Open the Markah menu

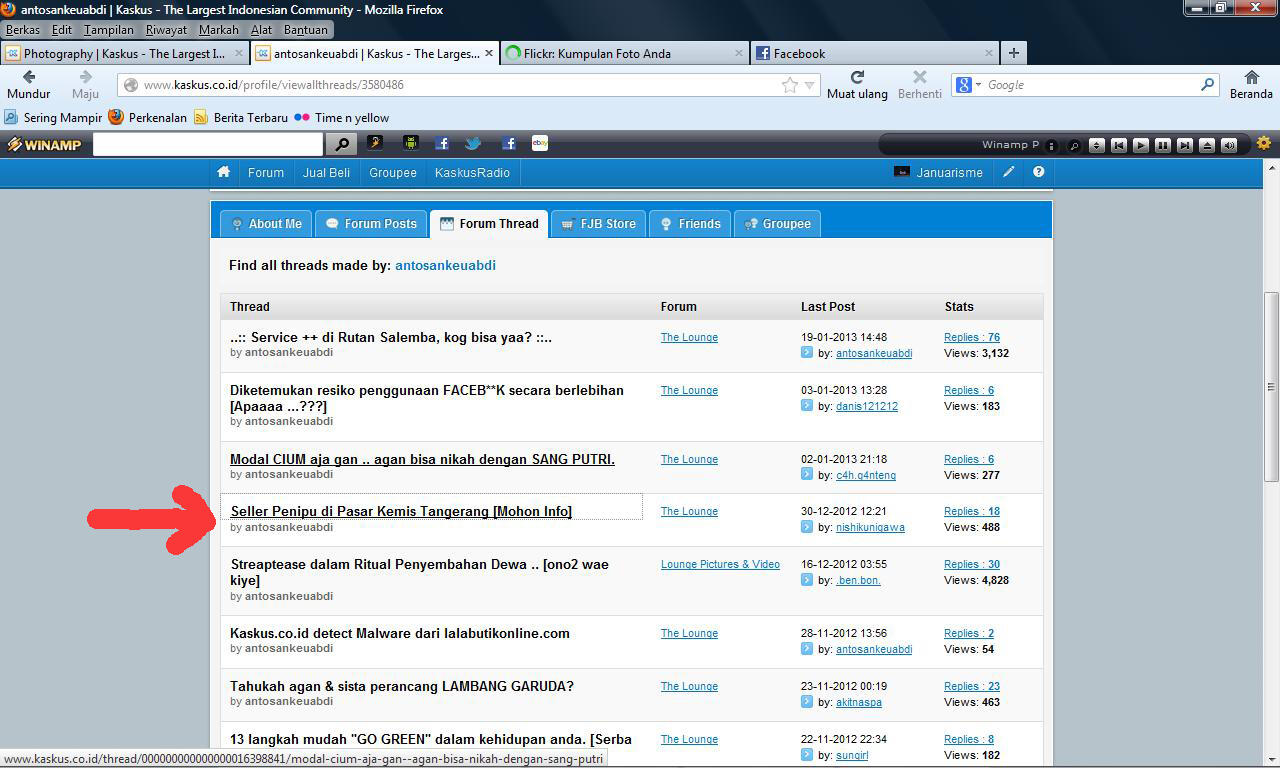[x=218, y=30]
